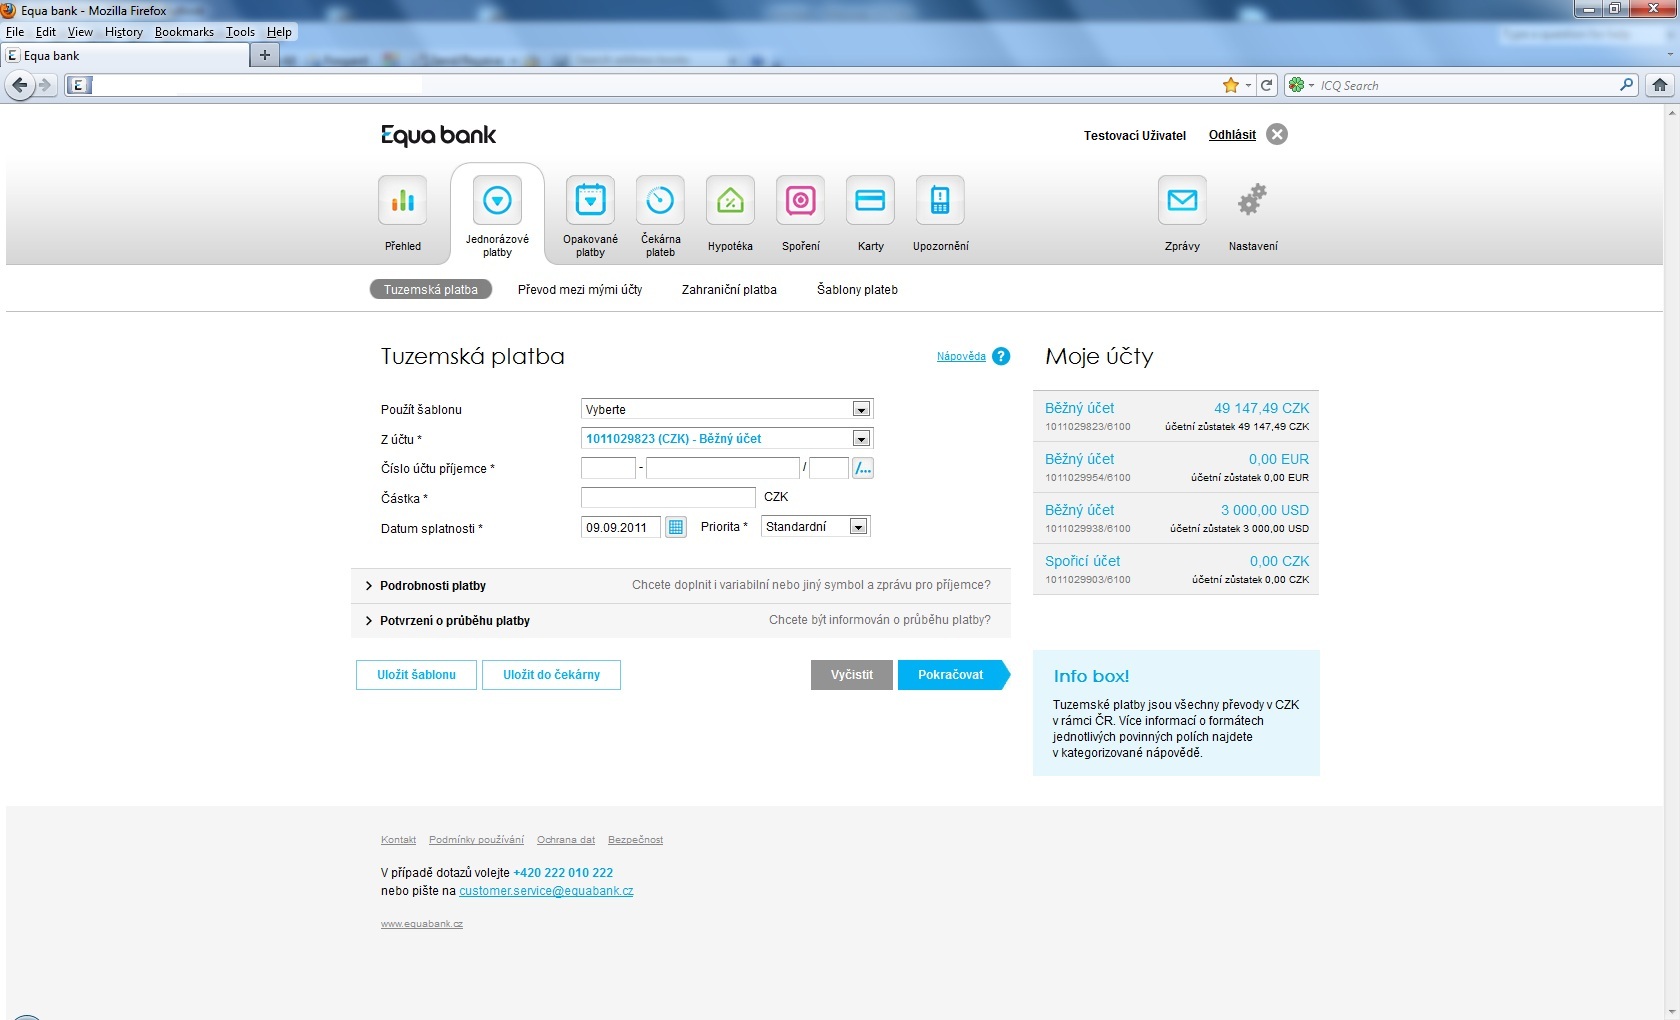Open the Kontakt footer link
This screenshot has height=1020, width=1680.
point(398,840)
